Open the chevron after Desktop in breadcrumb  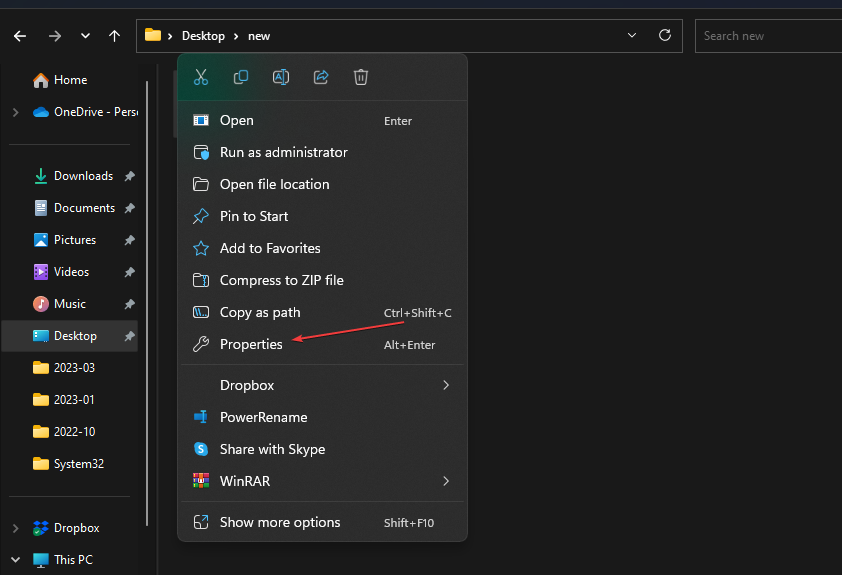pos(236,36)
